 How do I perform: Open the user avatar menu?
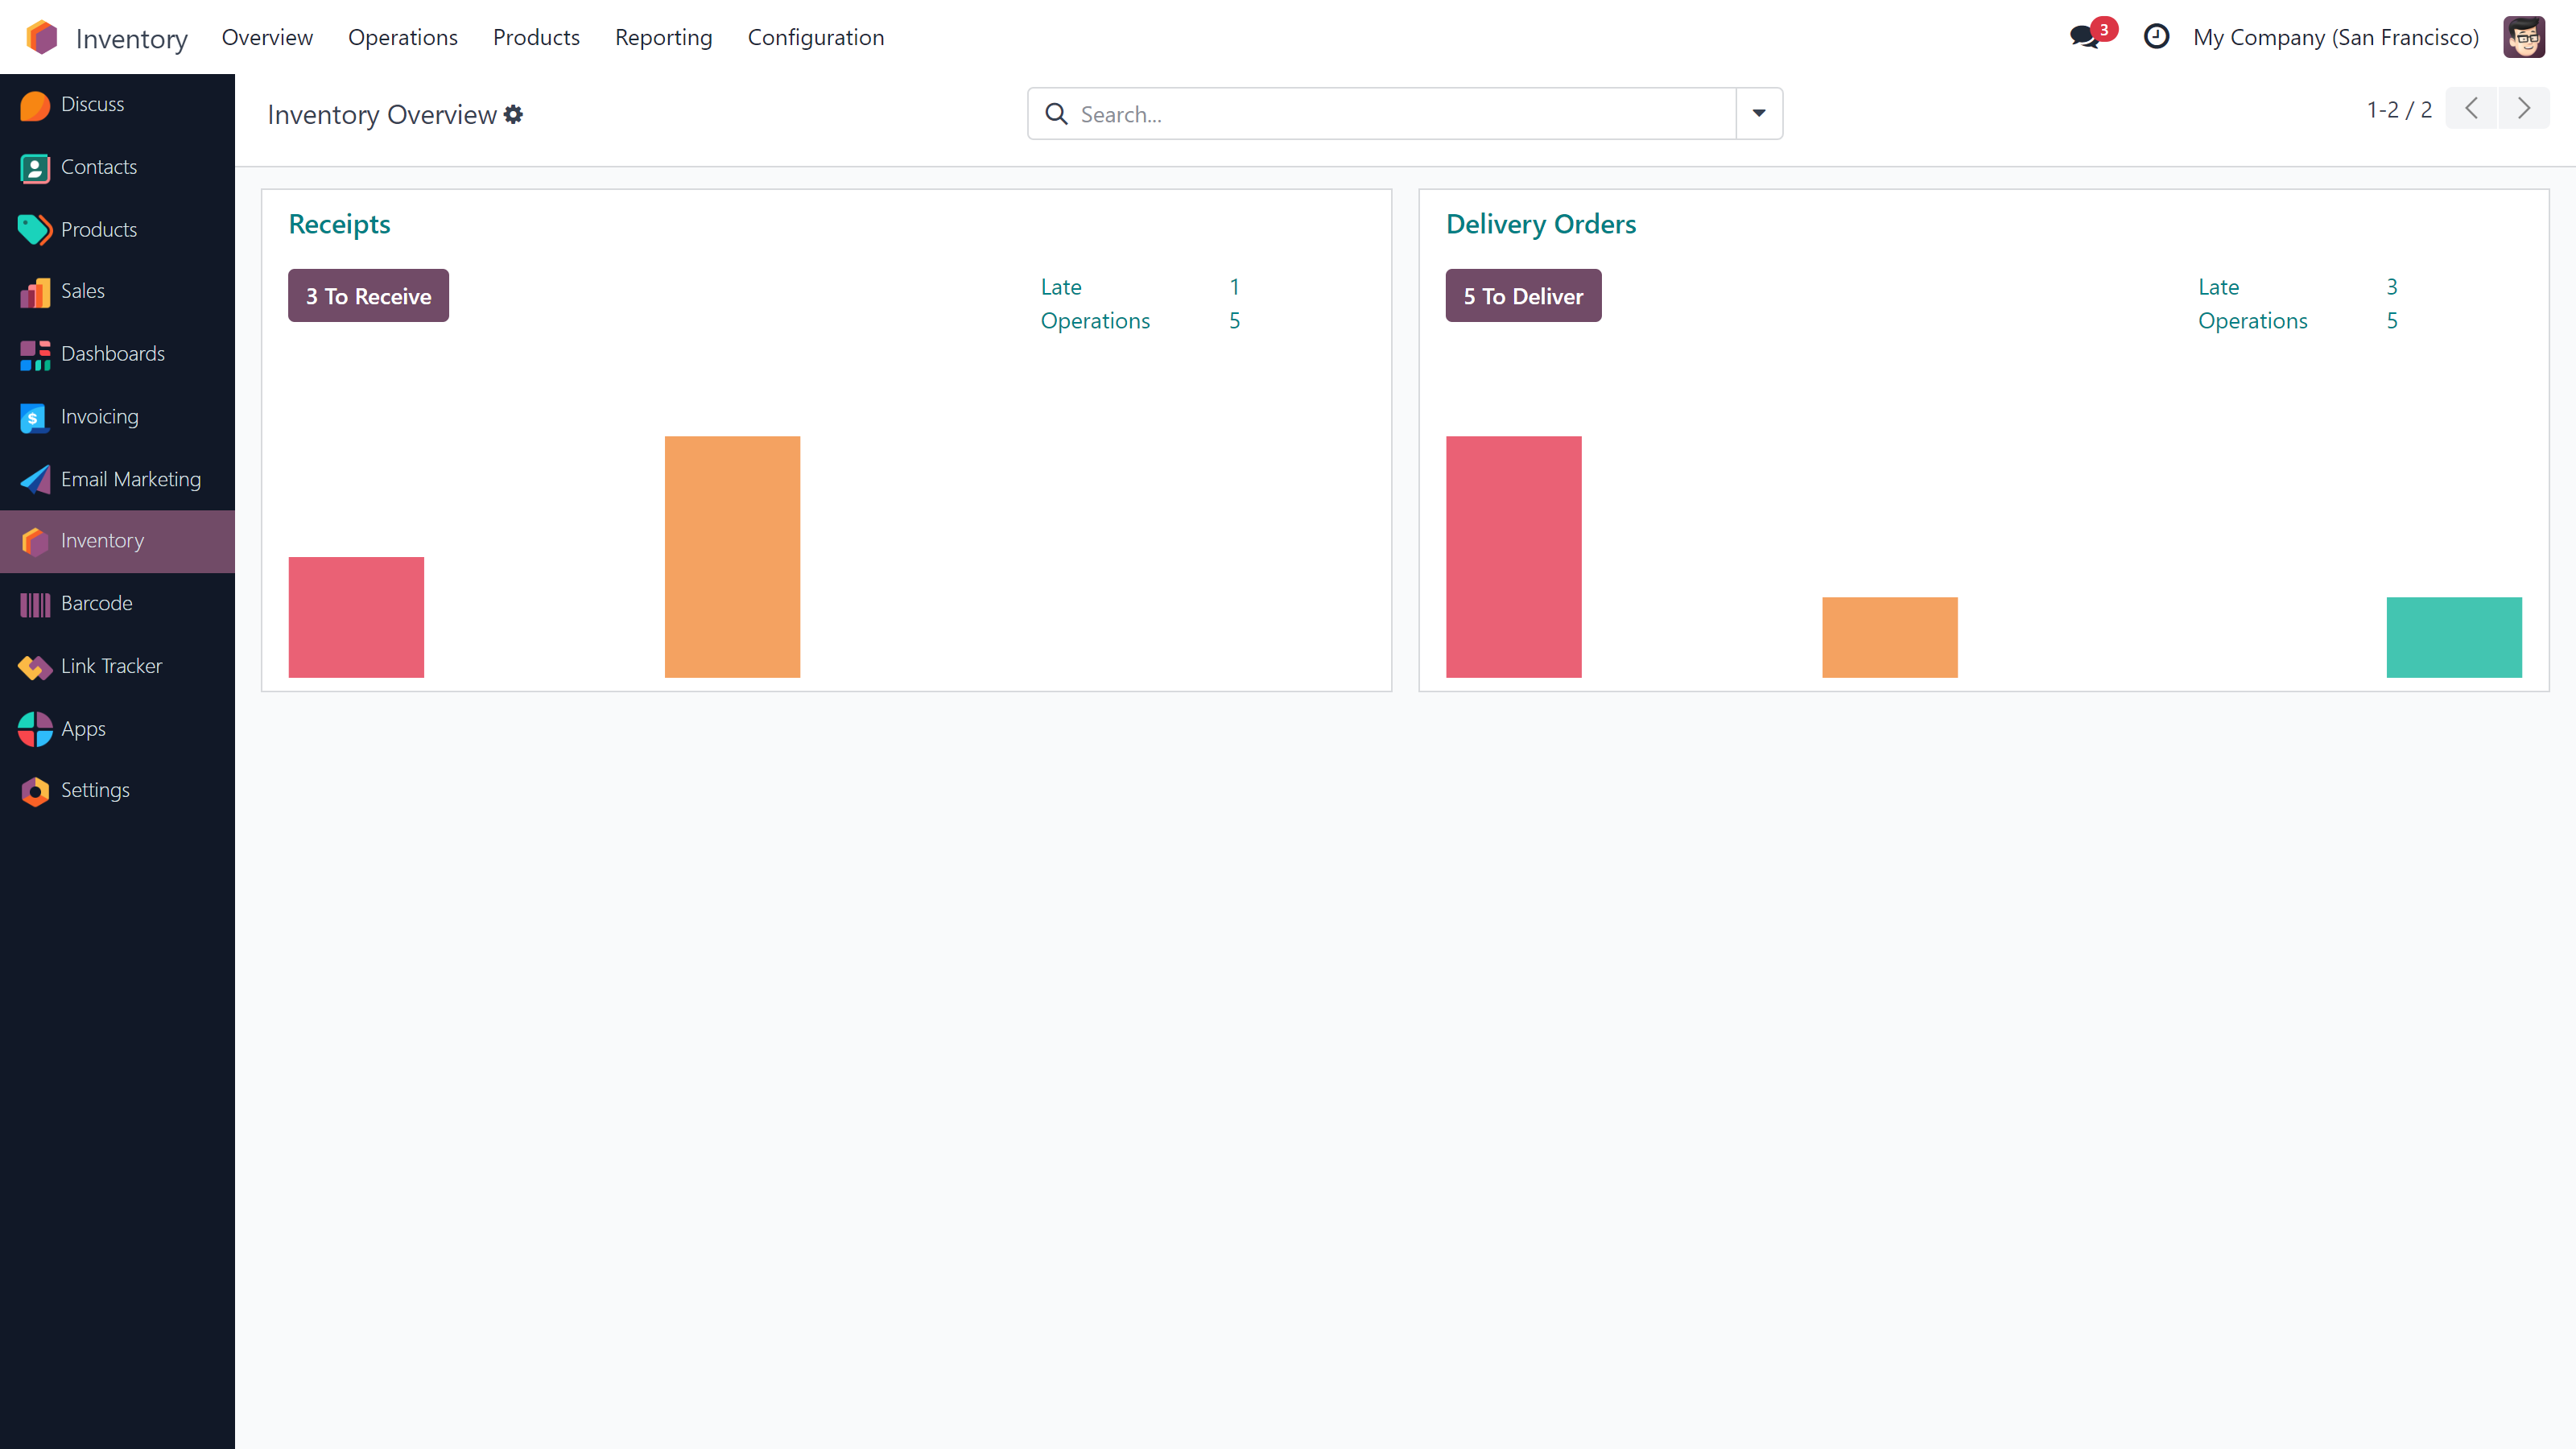(x=2523, y=37)
